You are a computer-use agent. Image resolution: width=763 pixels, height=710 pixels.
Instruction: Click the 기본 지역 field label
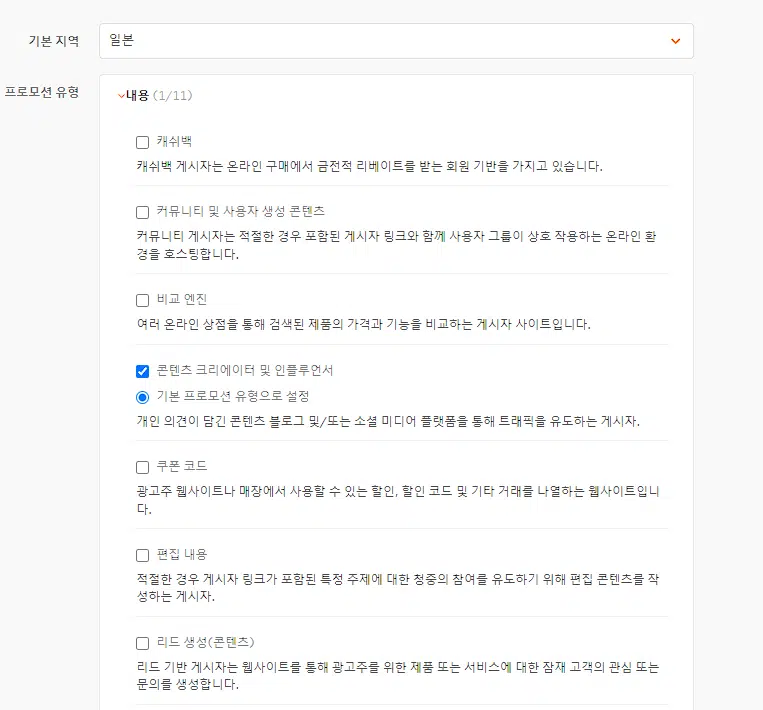click(x=54, y=41)
